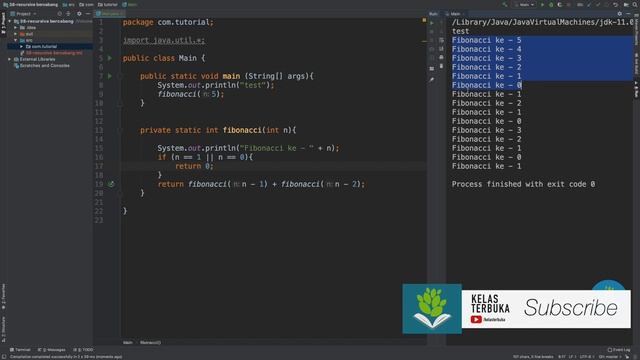Open the Favorites vertical tool window tab

[x=3, y=297]
